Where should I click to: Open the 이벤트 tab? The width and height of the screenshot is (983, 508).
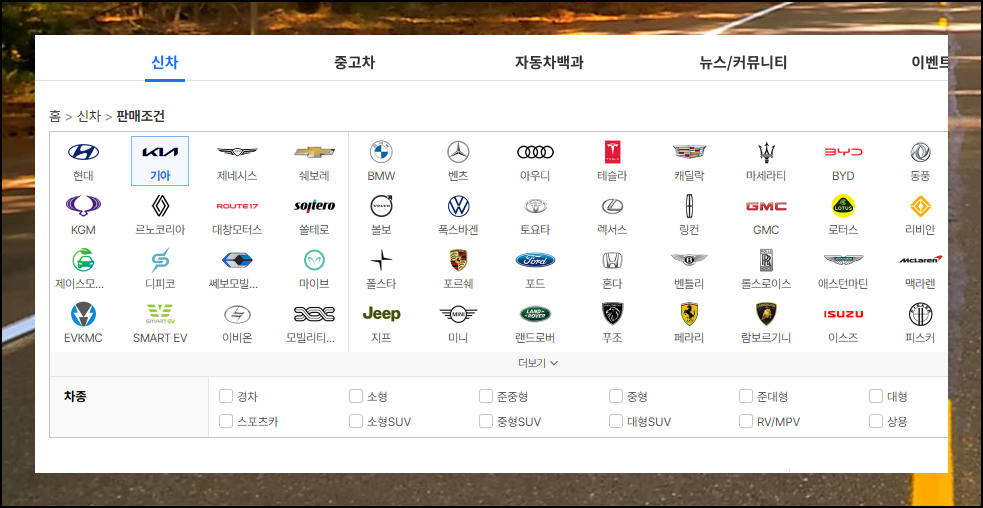tap(930, 62)
